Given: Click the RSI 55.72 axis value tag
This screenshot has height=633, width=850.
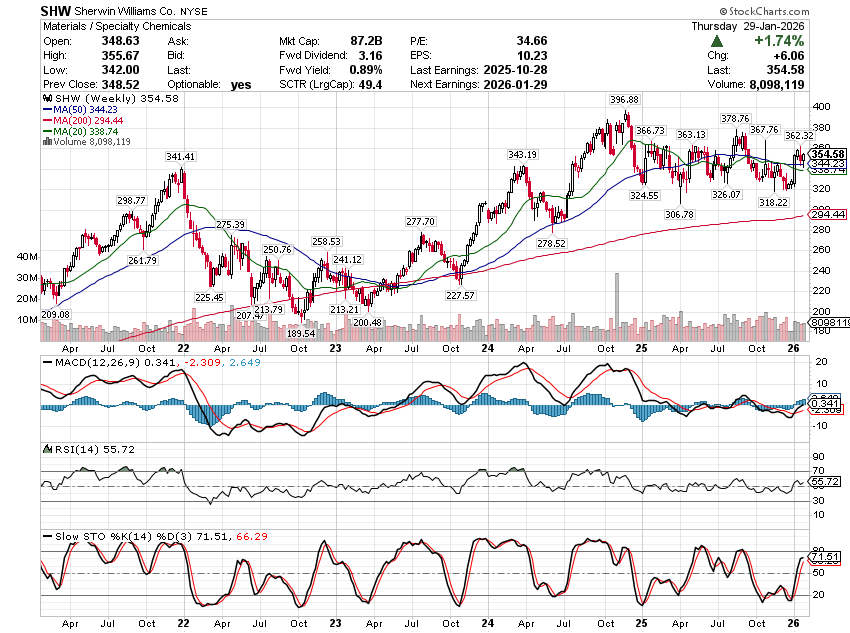Looking at the screenshot, I should (828, 482).
